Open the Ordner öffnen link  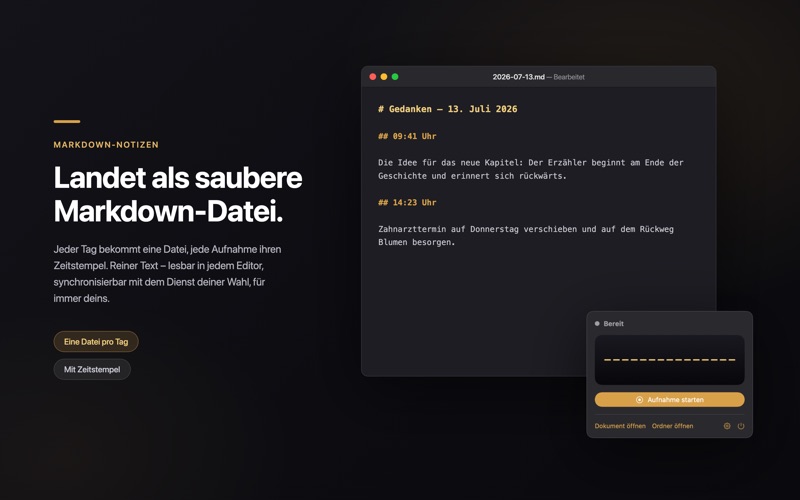pos(672,426)
